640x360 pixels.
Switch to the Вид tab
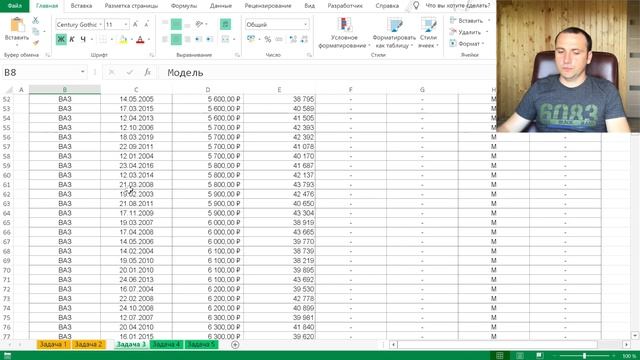[x=309, y=6]
